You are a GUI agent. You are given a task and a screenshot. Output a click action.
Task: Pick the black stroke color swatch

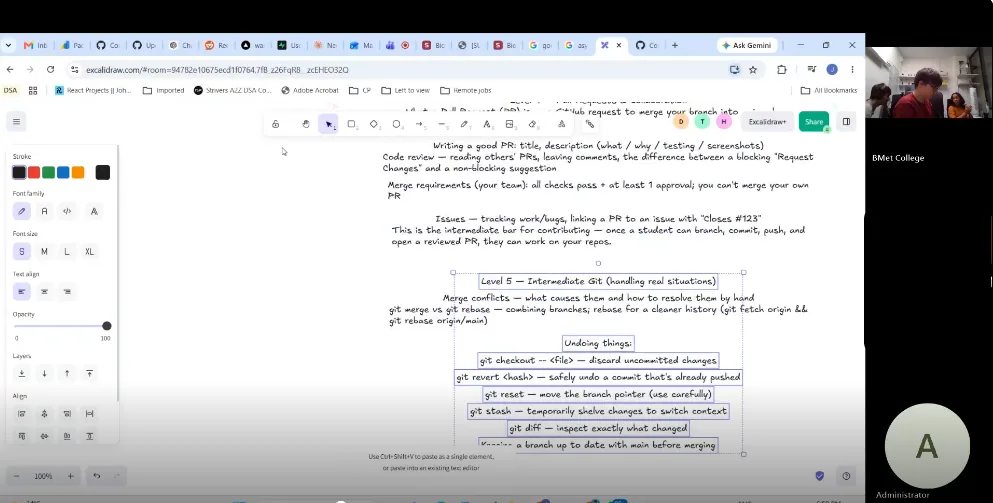[x=19, y=172]
